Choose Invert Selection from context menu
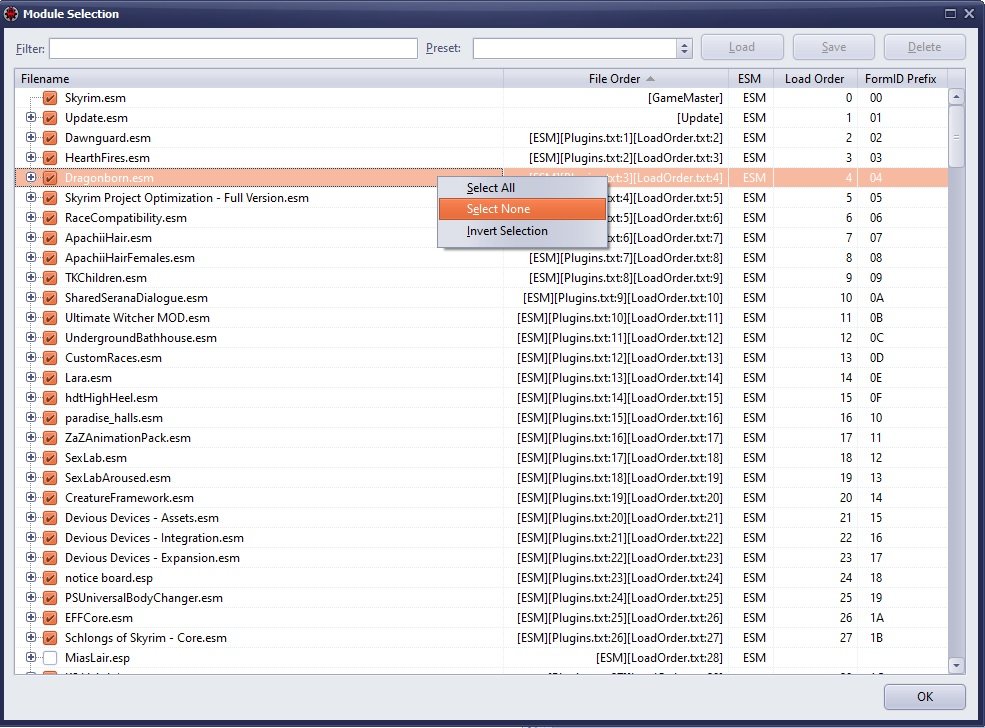Screen dimensions: 985x728 pyautogui.click(x=507, y=231)
